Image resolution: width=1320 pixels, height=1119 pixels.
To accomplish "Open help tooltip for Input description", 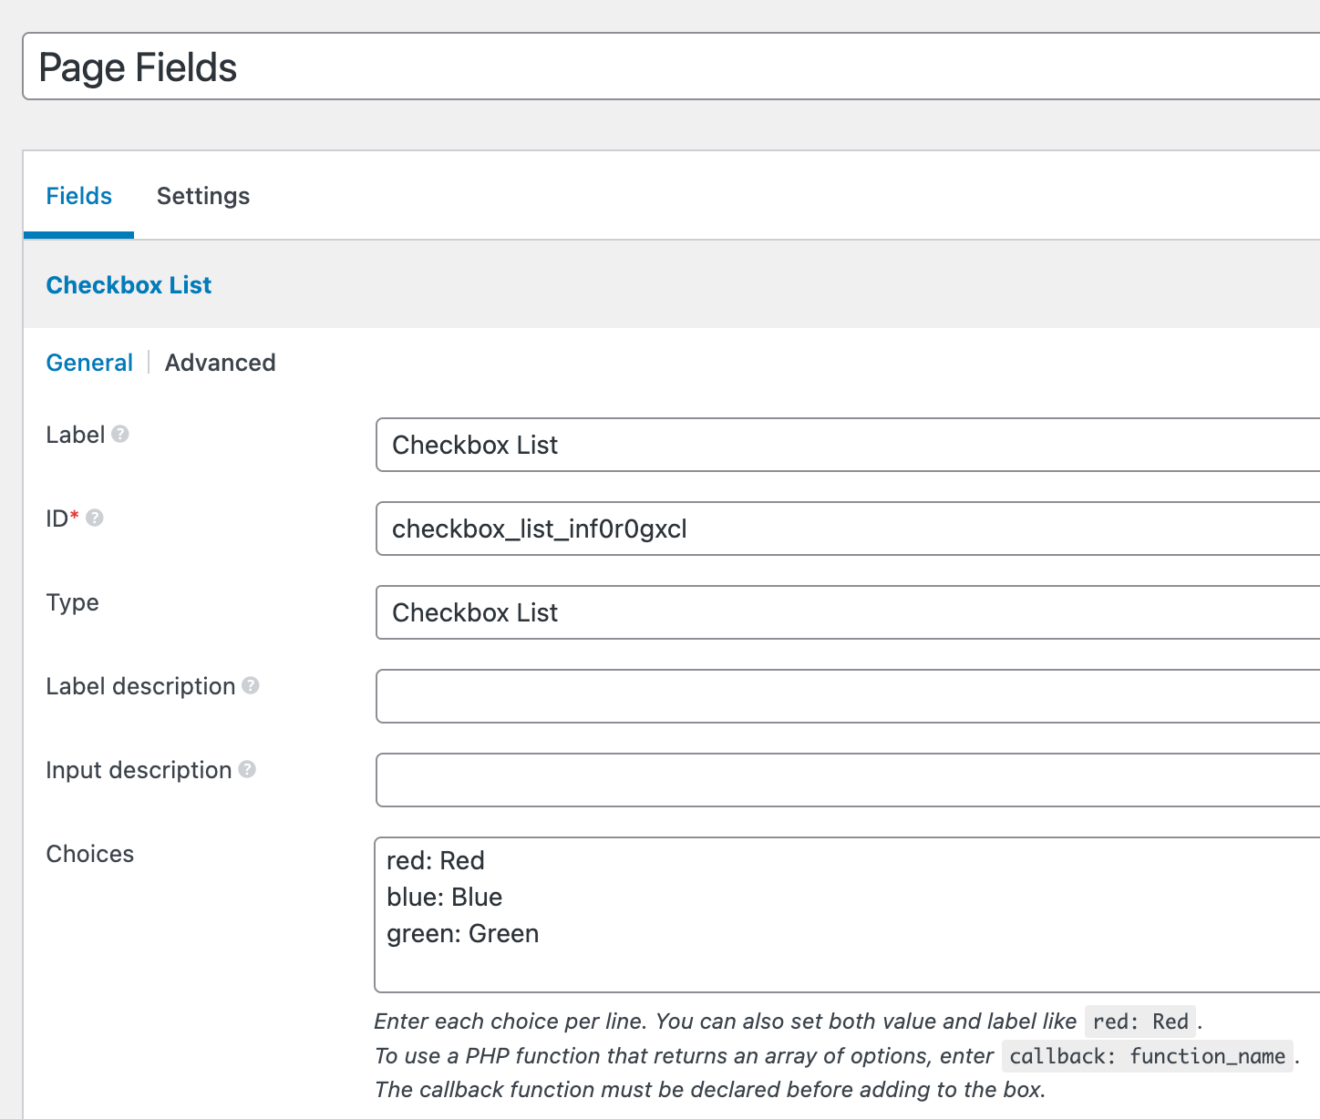I will tap(247, 770).
